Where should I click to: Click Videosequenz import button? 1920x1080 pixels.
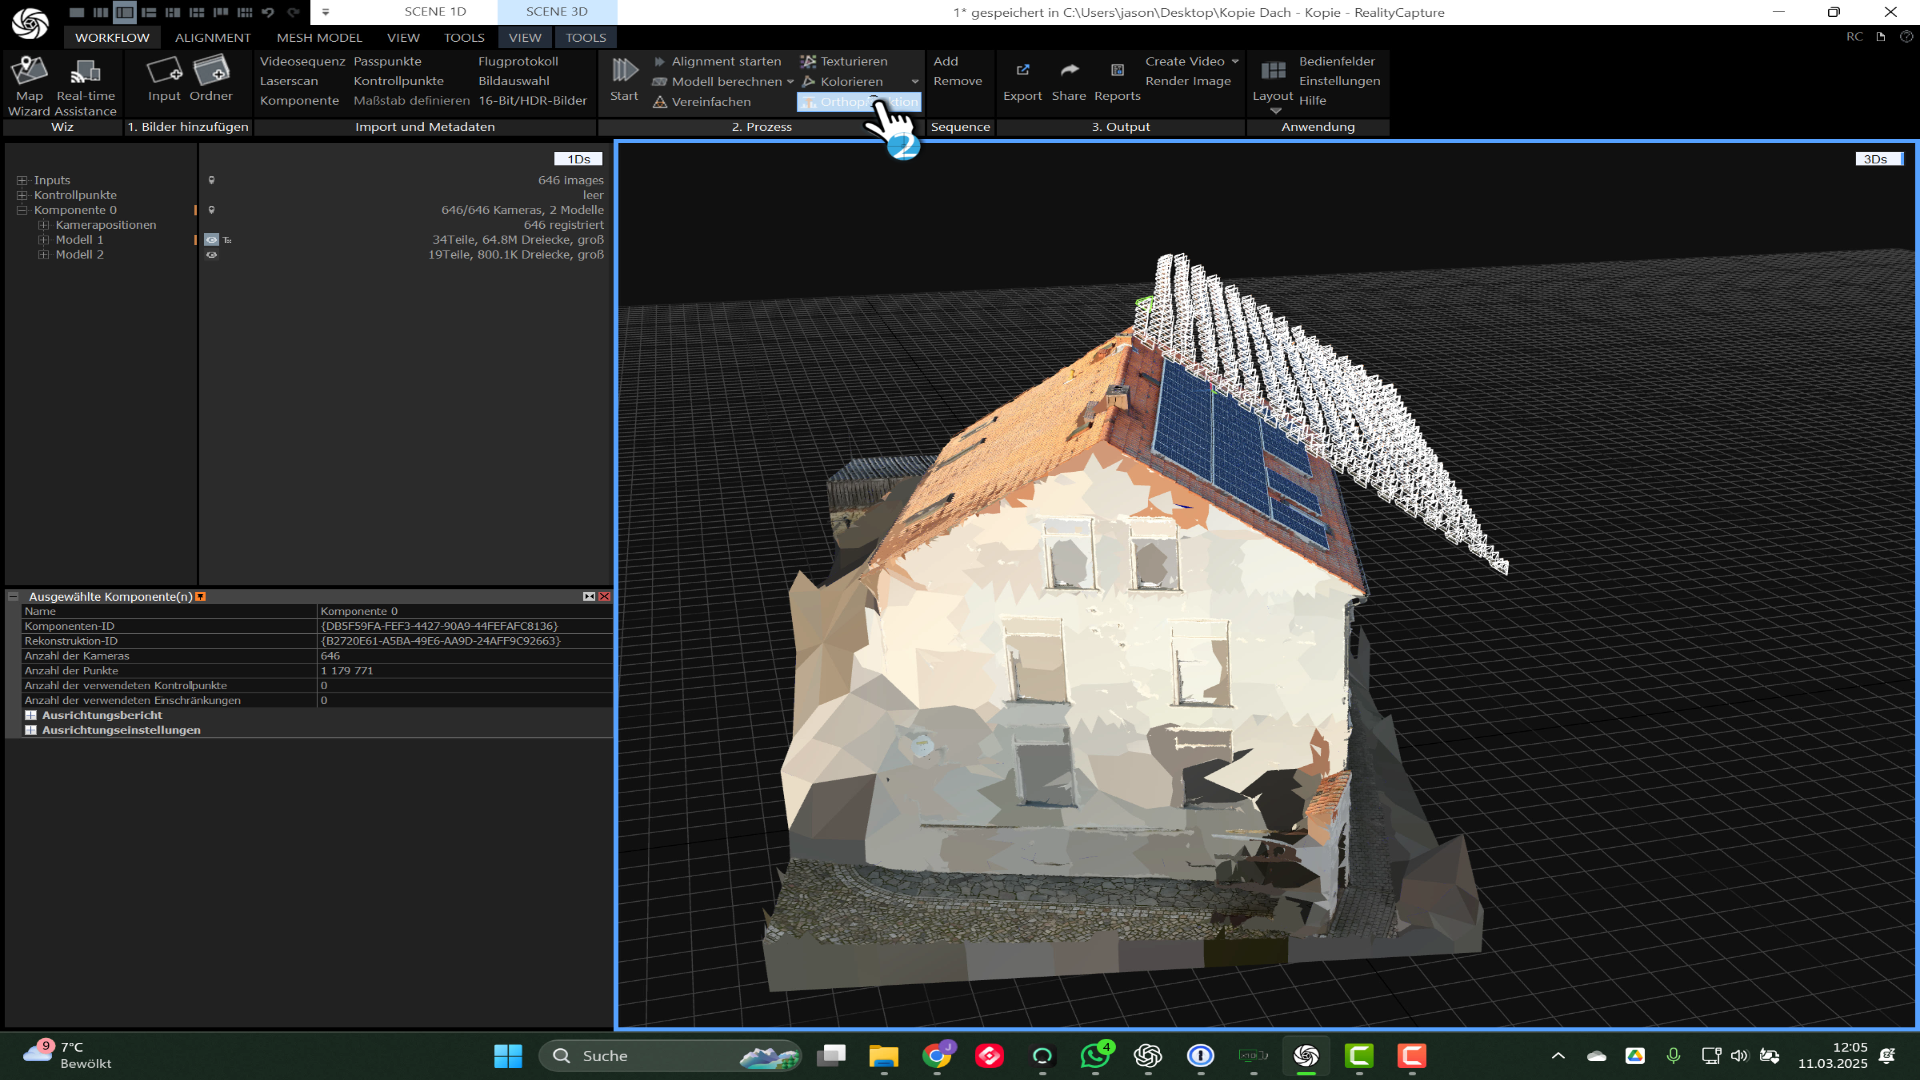[302, 61]
